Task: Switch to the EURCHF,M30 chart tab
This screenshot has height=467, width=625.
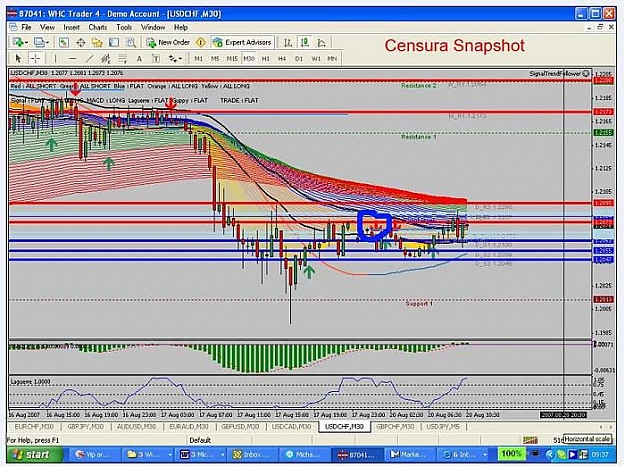Action: tap(34, 427)
